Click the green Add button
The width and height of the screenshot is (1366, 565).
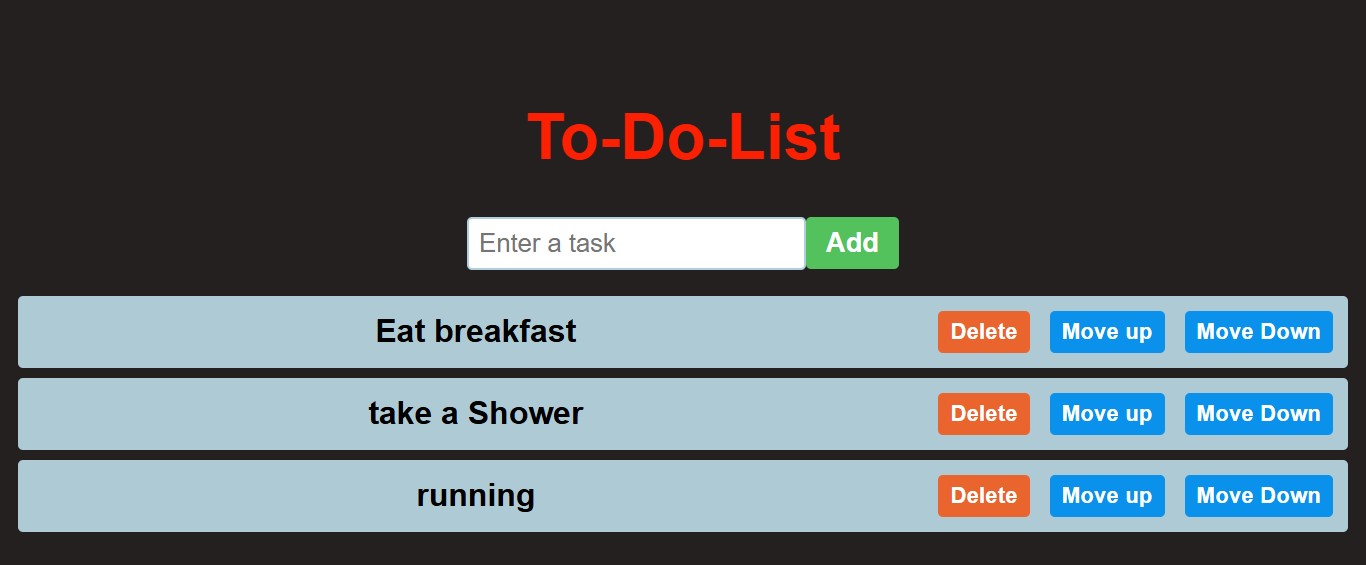[x=852, y=243]
